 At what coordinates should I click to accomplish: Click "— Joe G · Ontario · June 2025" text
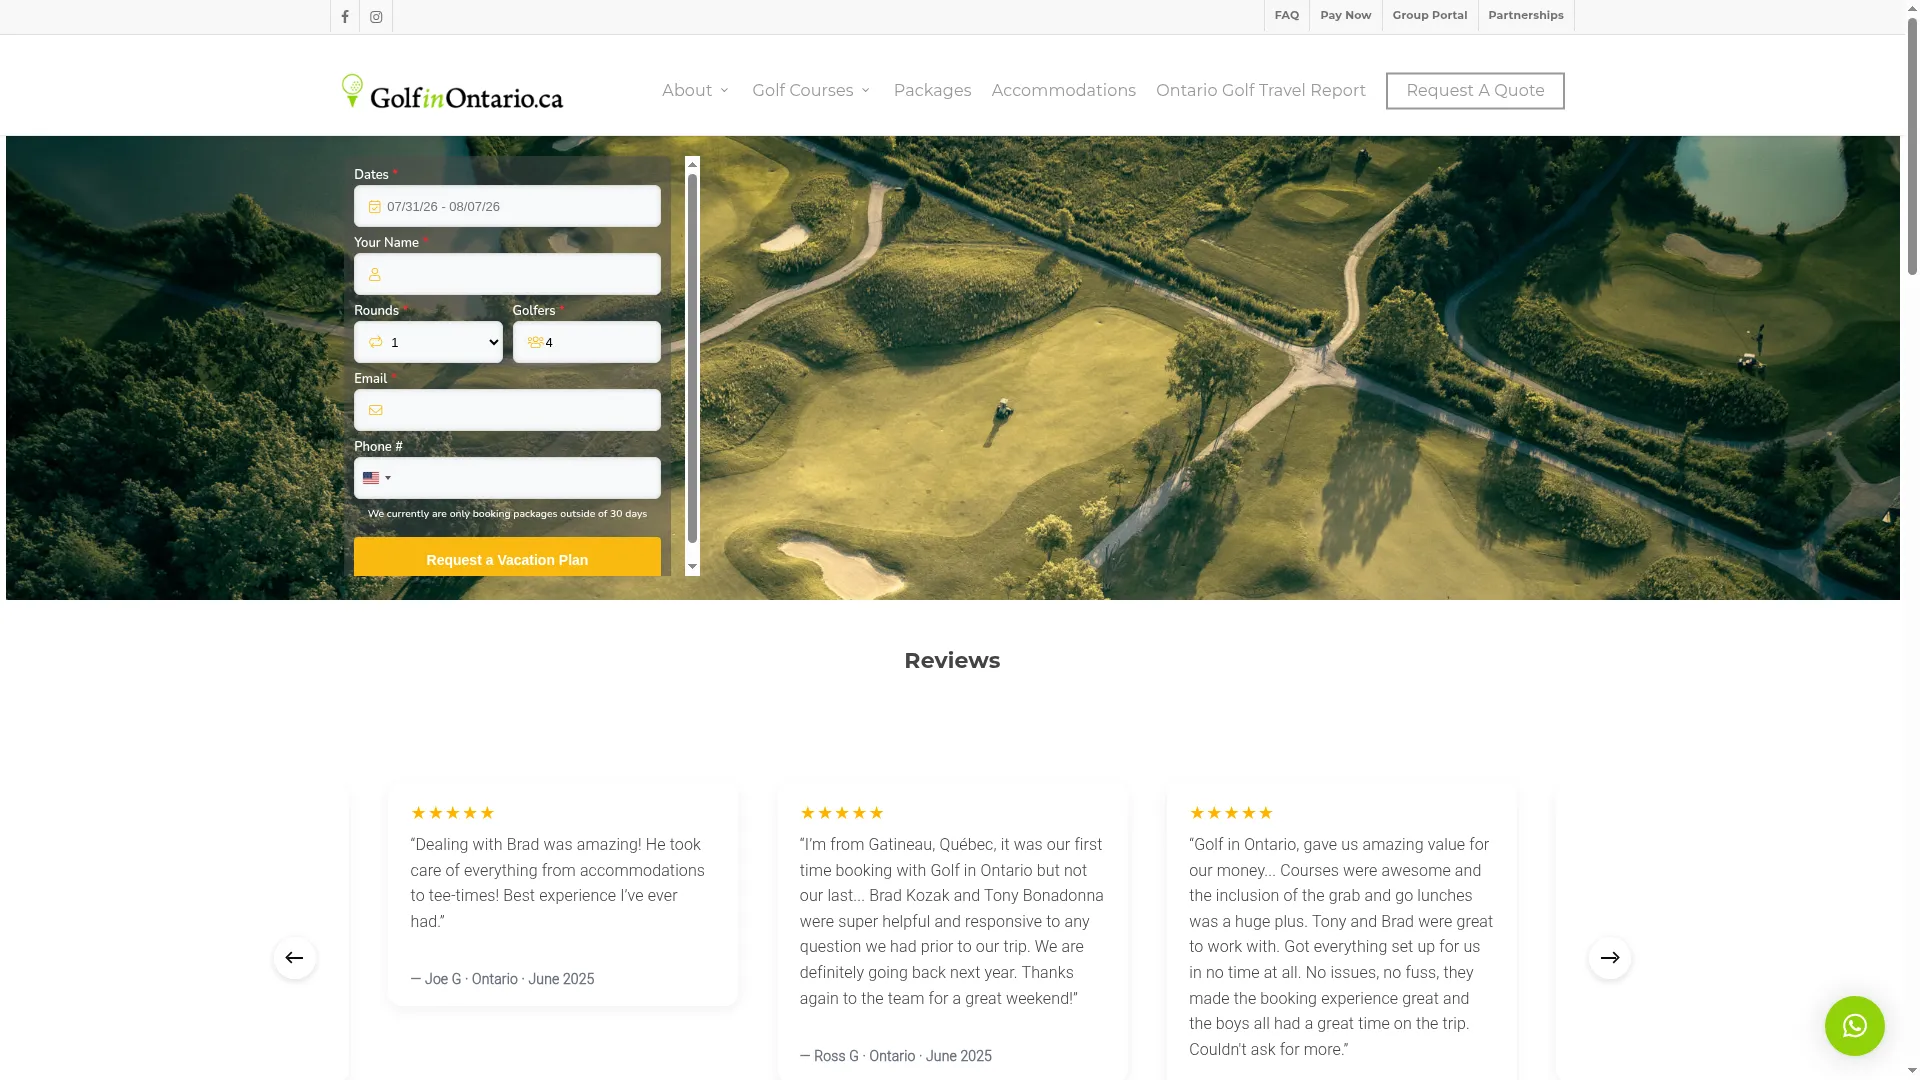pos(502,979)
